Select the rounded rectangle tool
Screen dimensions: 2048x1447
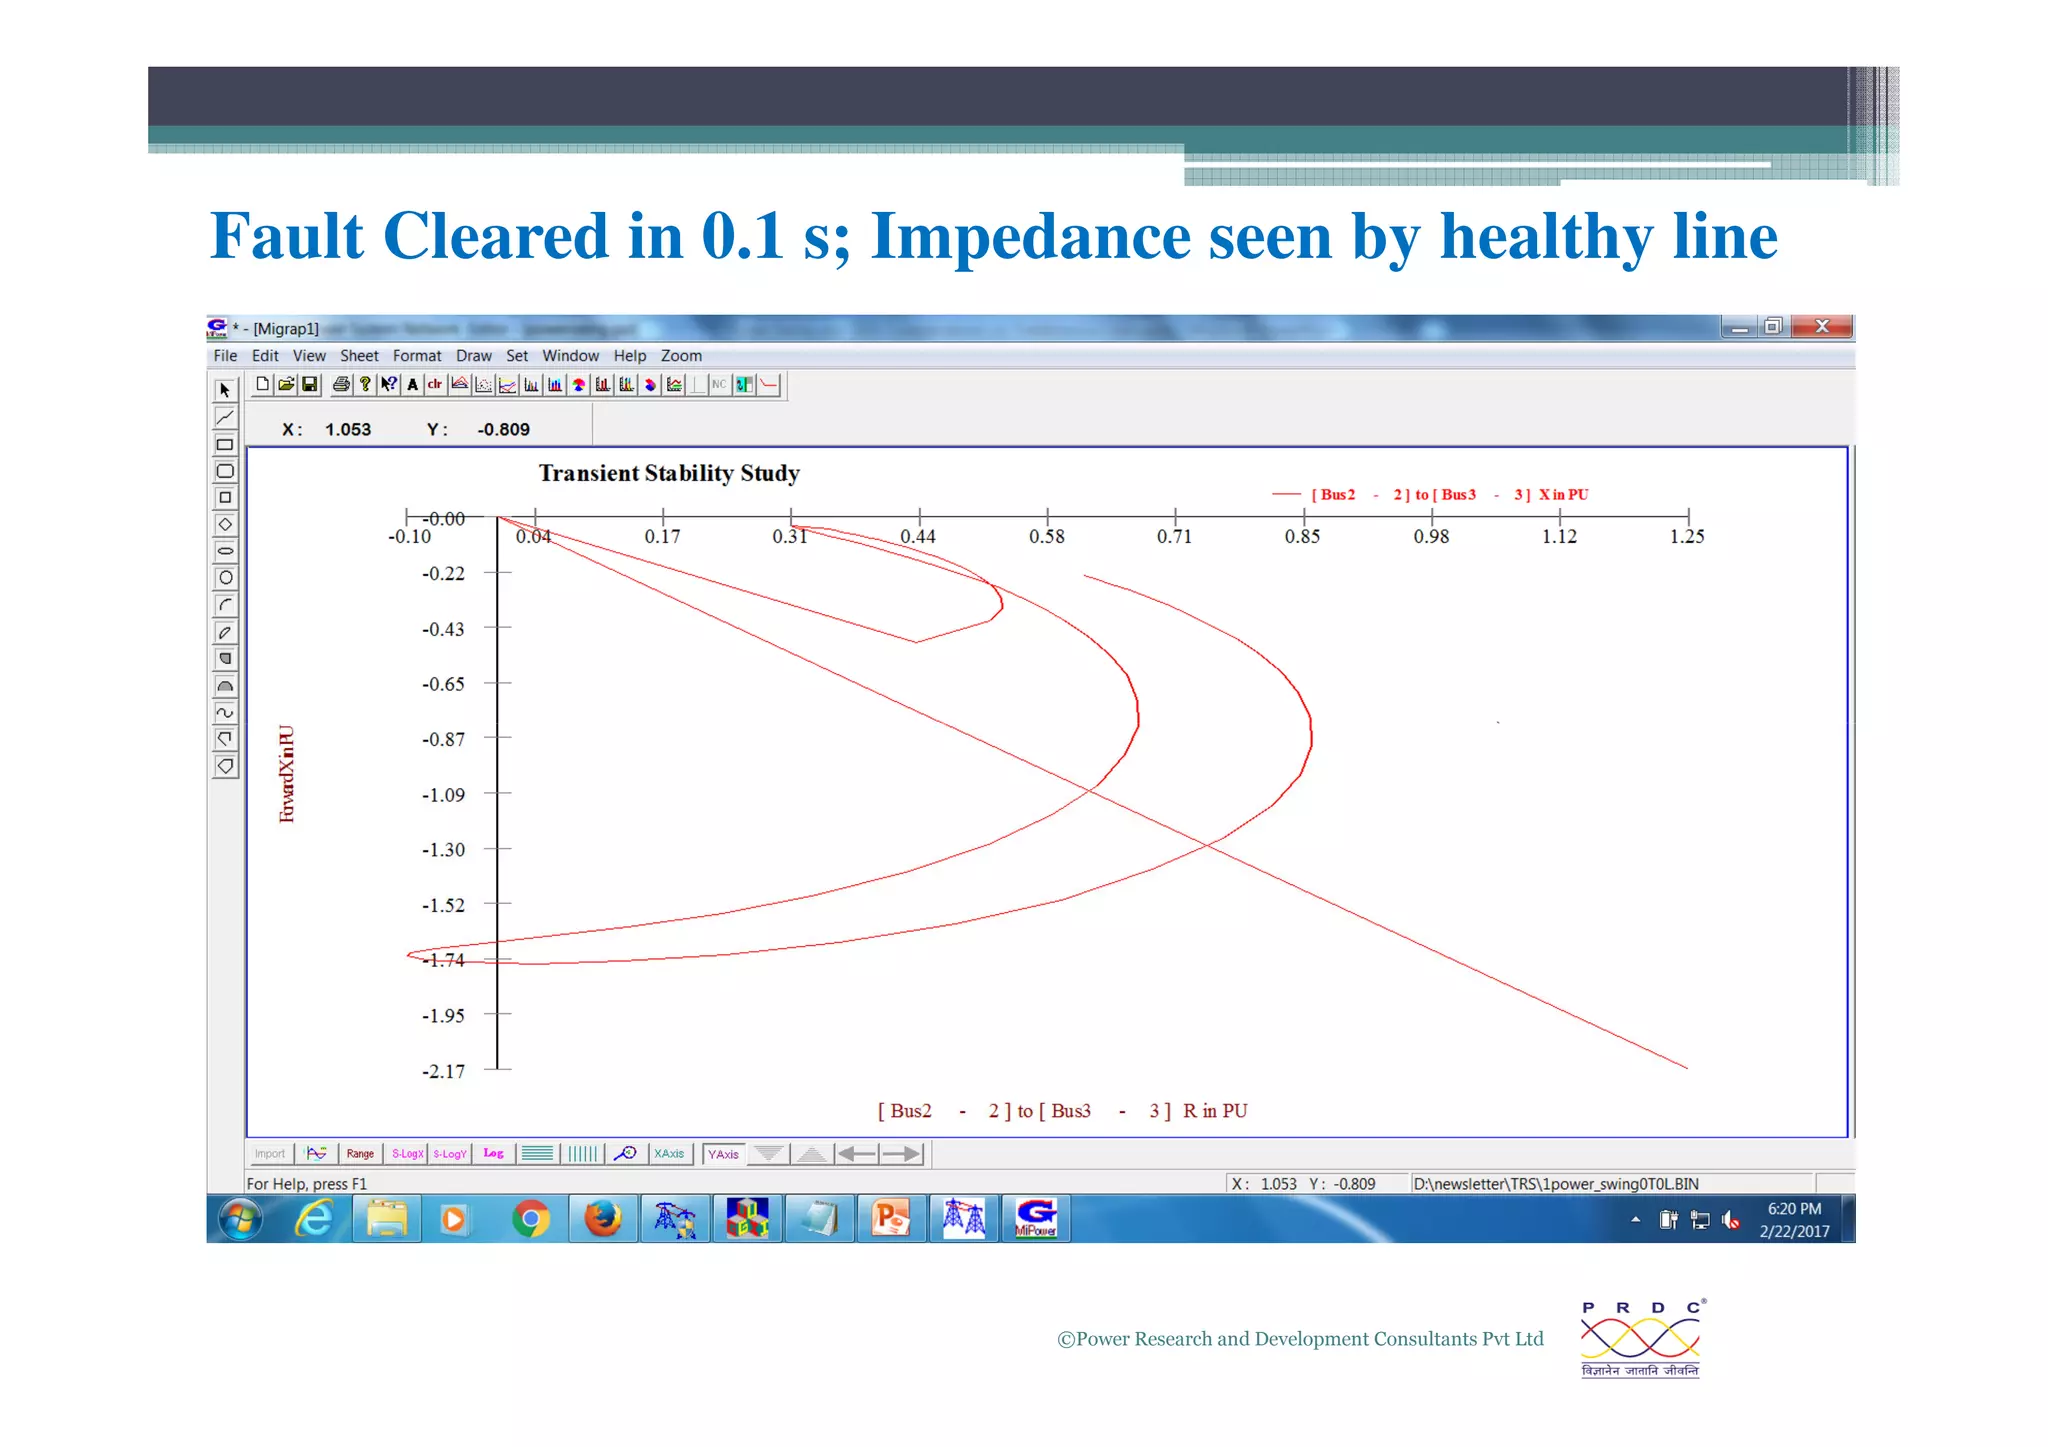click(x=225, y=471)
